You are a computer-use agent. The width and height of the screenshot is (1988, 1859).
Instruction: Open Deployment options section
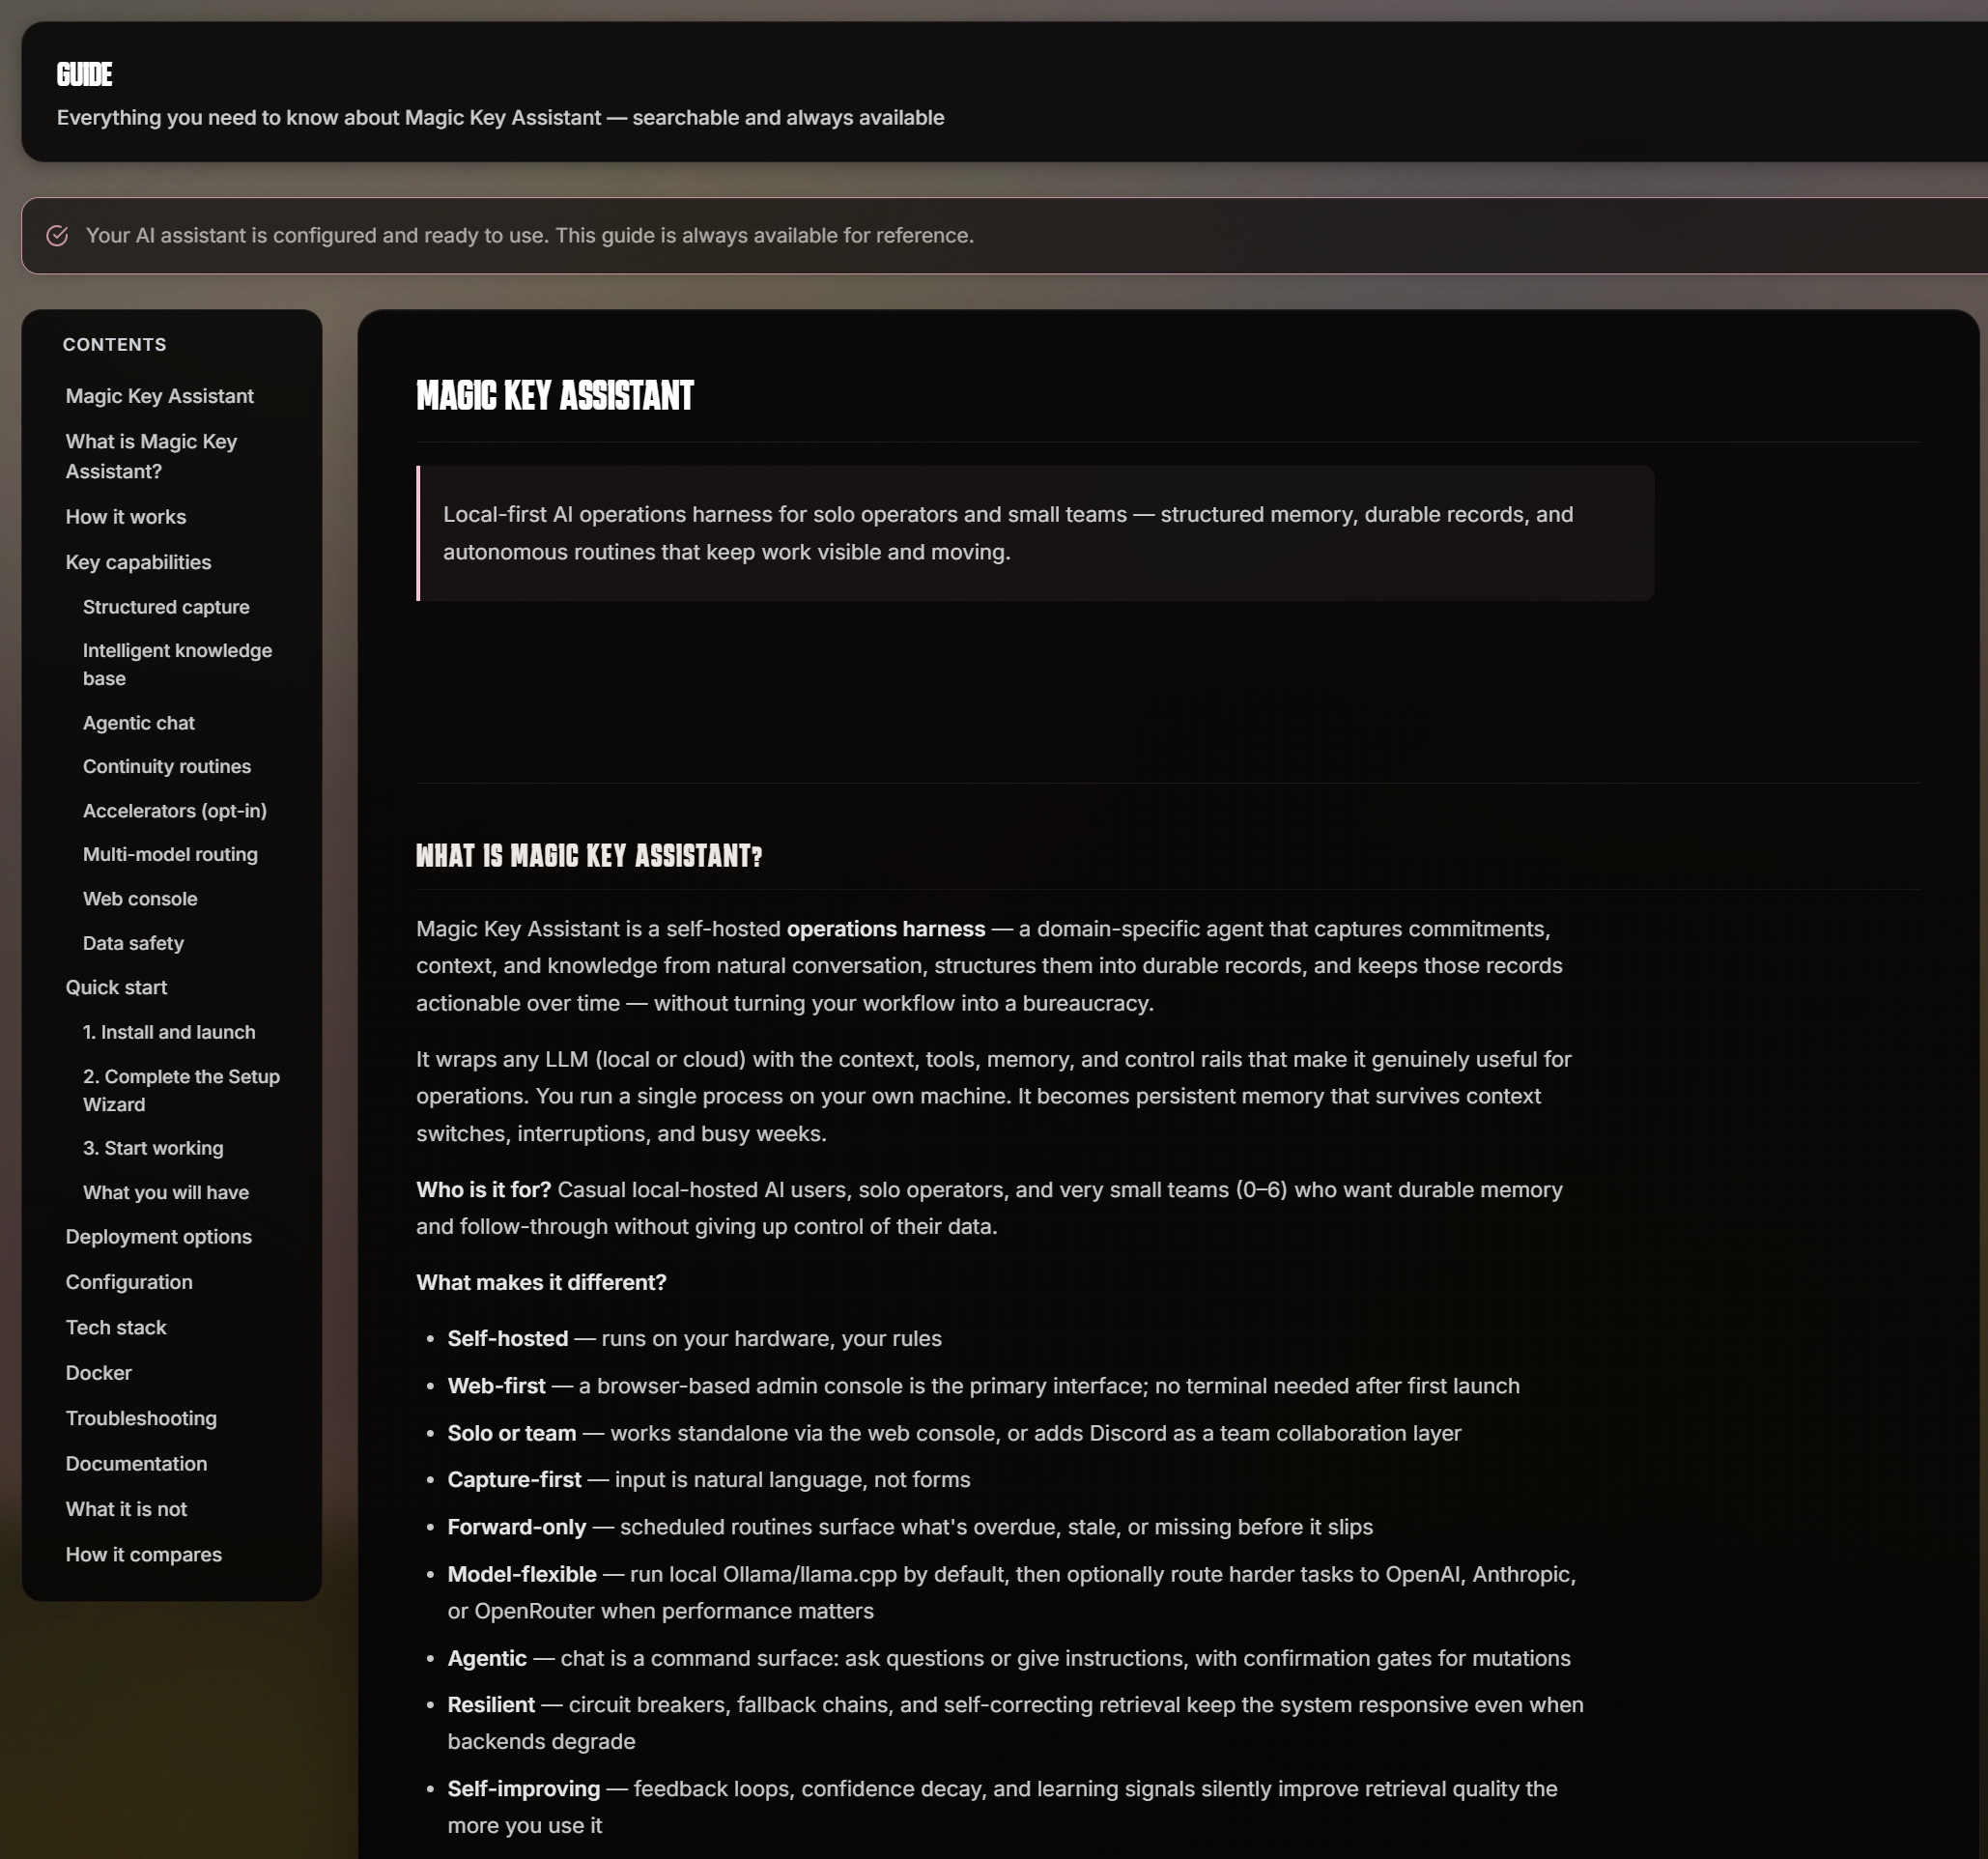tap(159, 1237)
